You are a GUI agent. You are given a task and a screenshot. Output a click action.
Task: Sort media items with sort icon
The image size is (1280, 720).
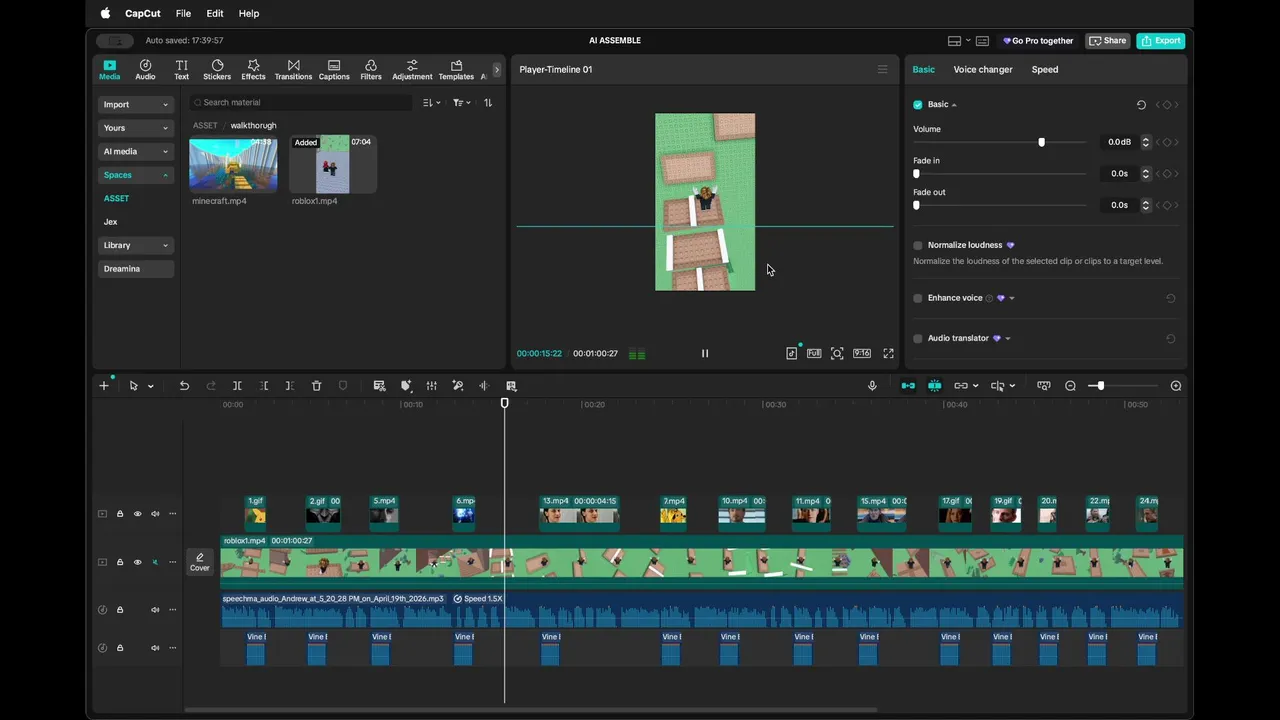click(488, 102)
